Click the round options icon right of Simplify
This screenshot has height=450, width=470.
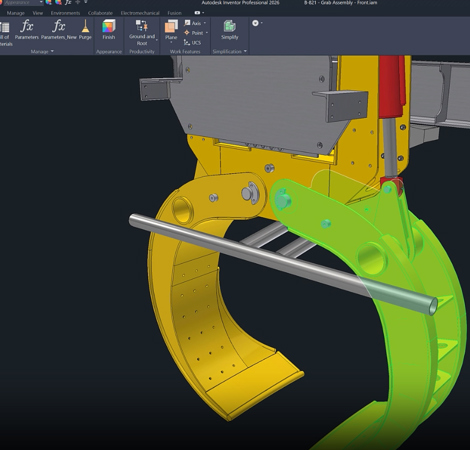[255, 23]
